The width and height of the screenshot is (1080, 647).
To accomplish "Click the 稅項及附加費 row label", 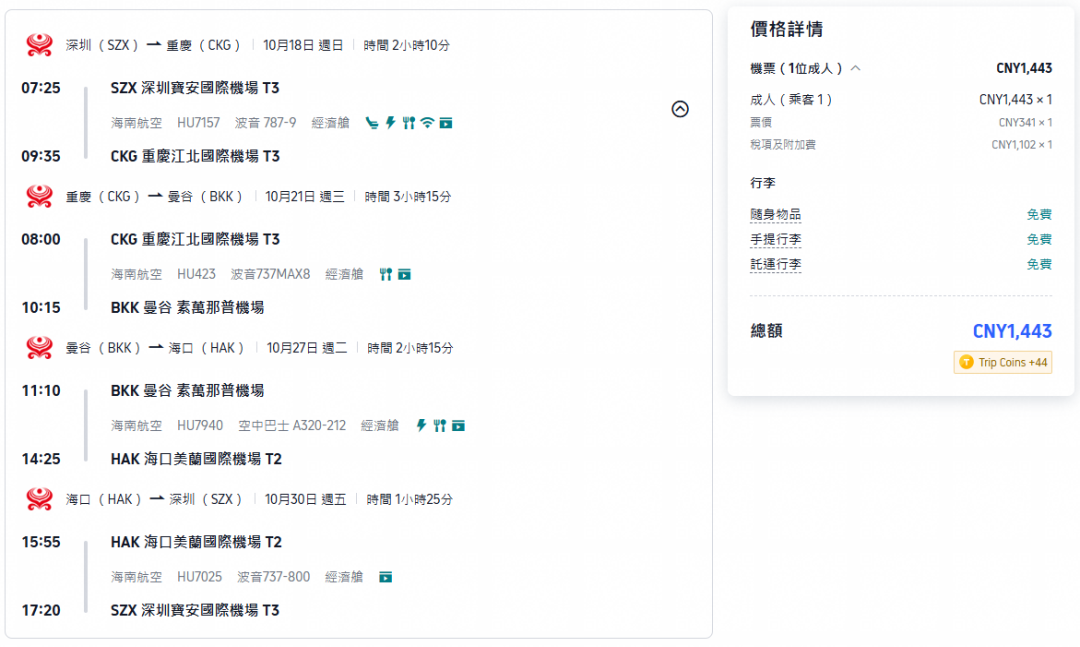I will (782, 145).
